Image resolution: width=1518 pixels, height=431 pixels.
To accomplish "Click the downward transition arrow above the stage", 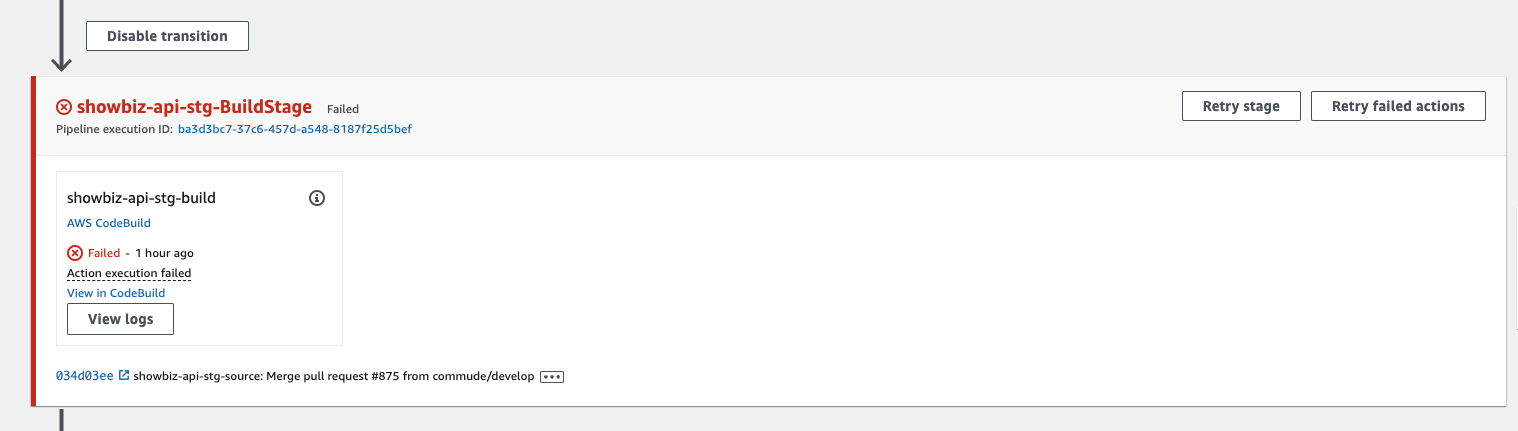I will point(62,36).
